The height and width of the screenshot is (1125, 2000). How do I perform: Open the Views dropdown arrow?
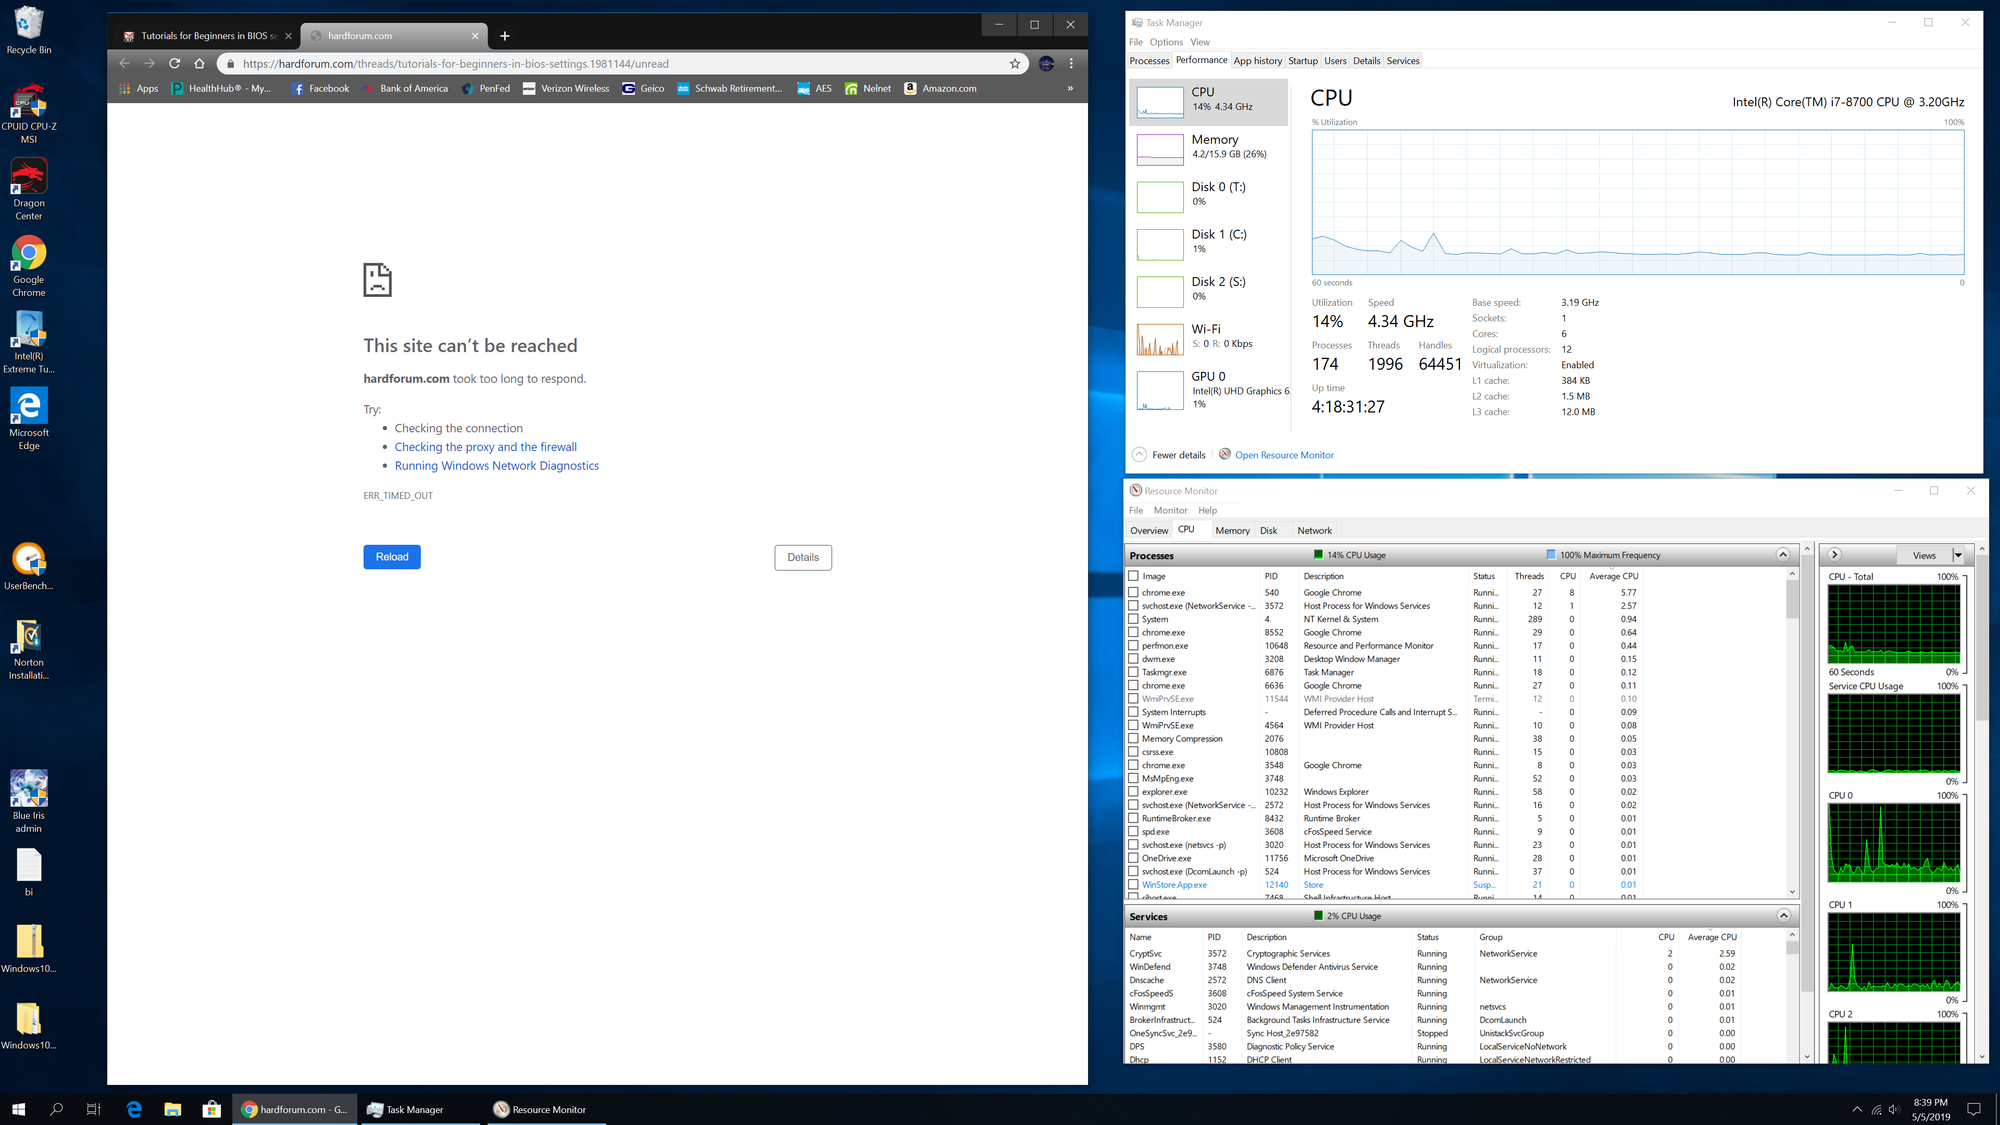pos(1958,555)
